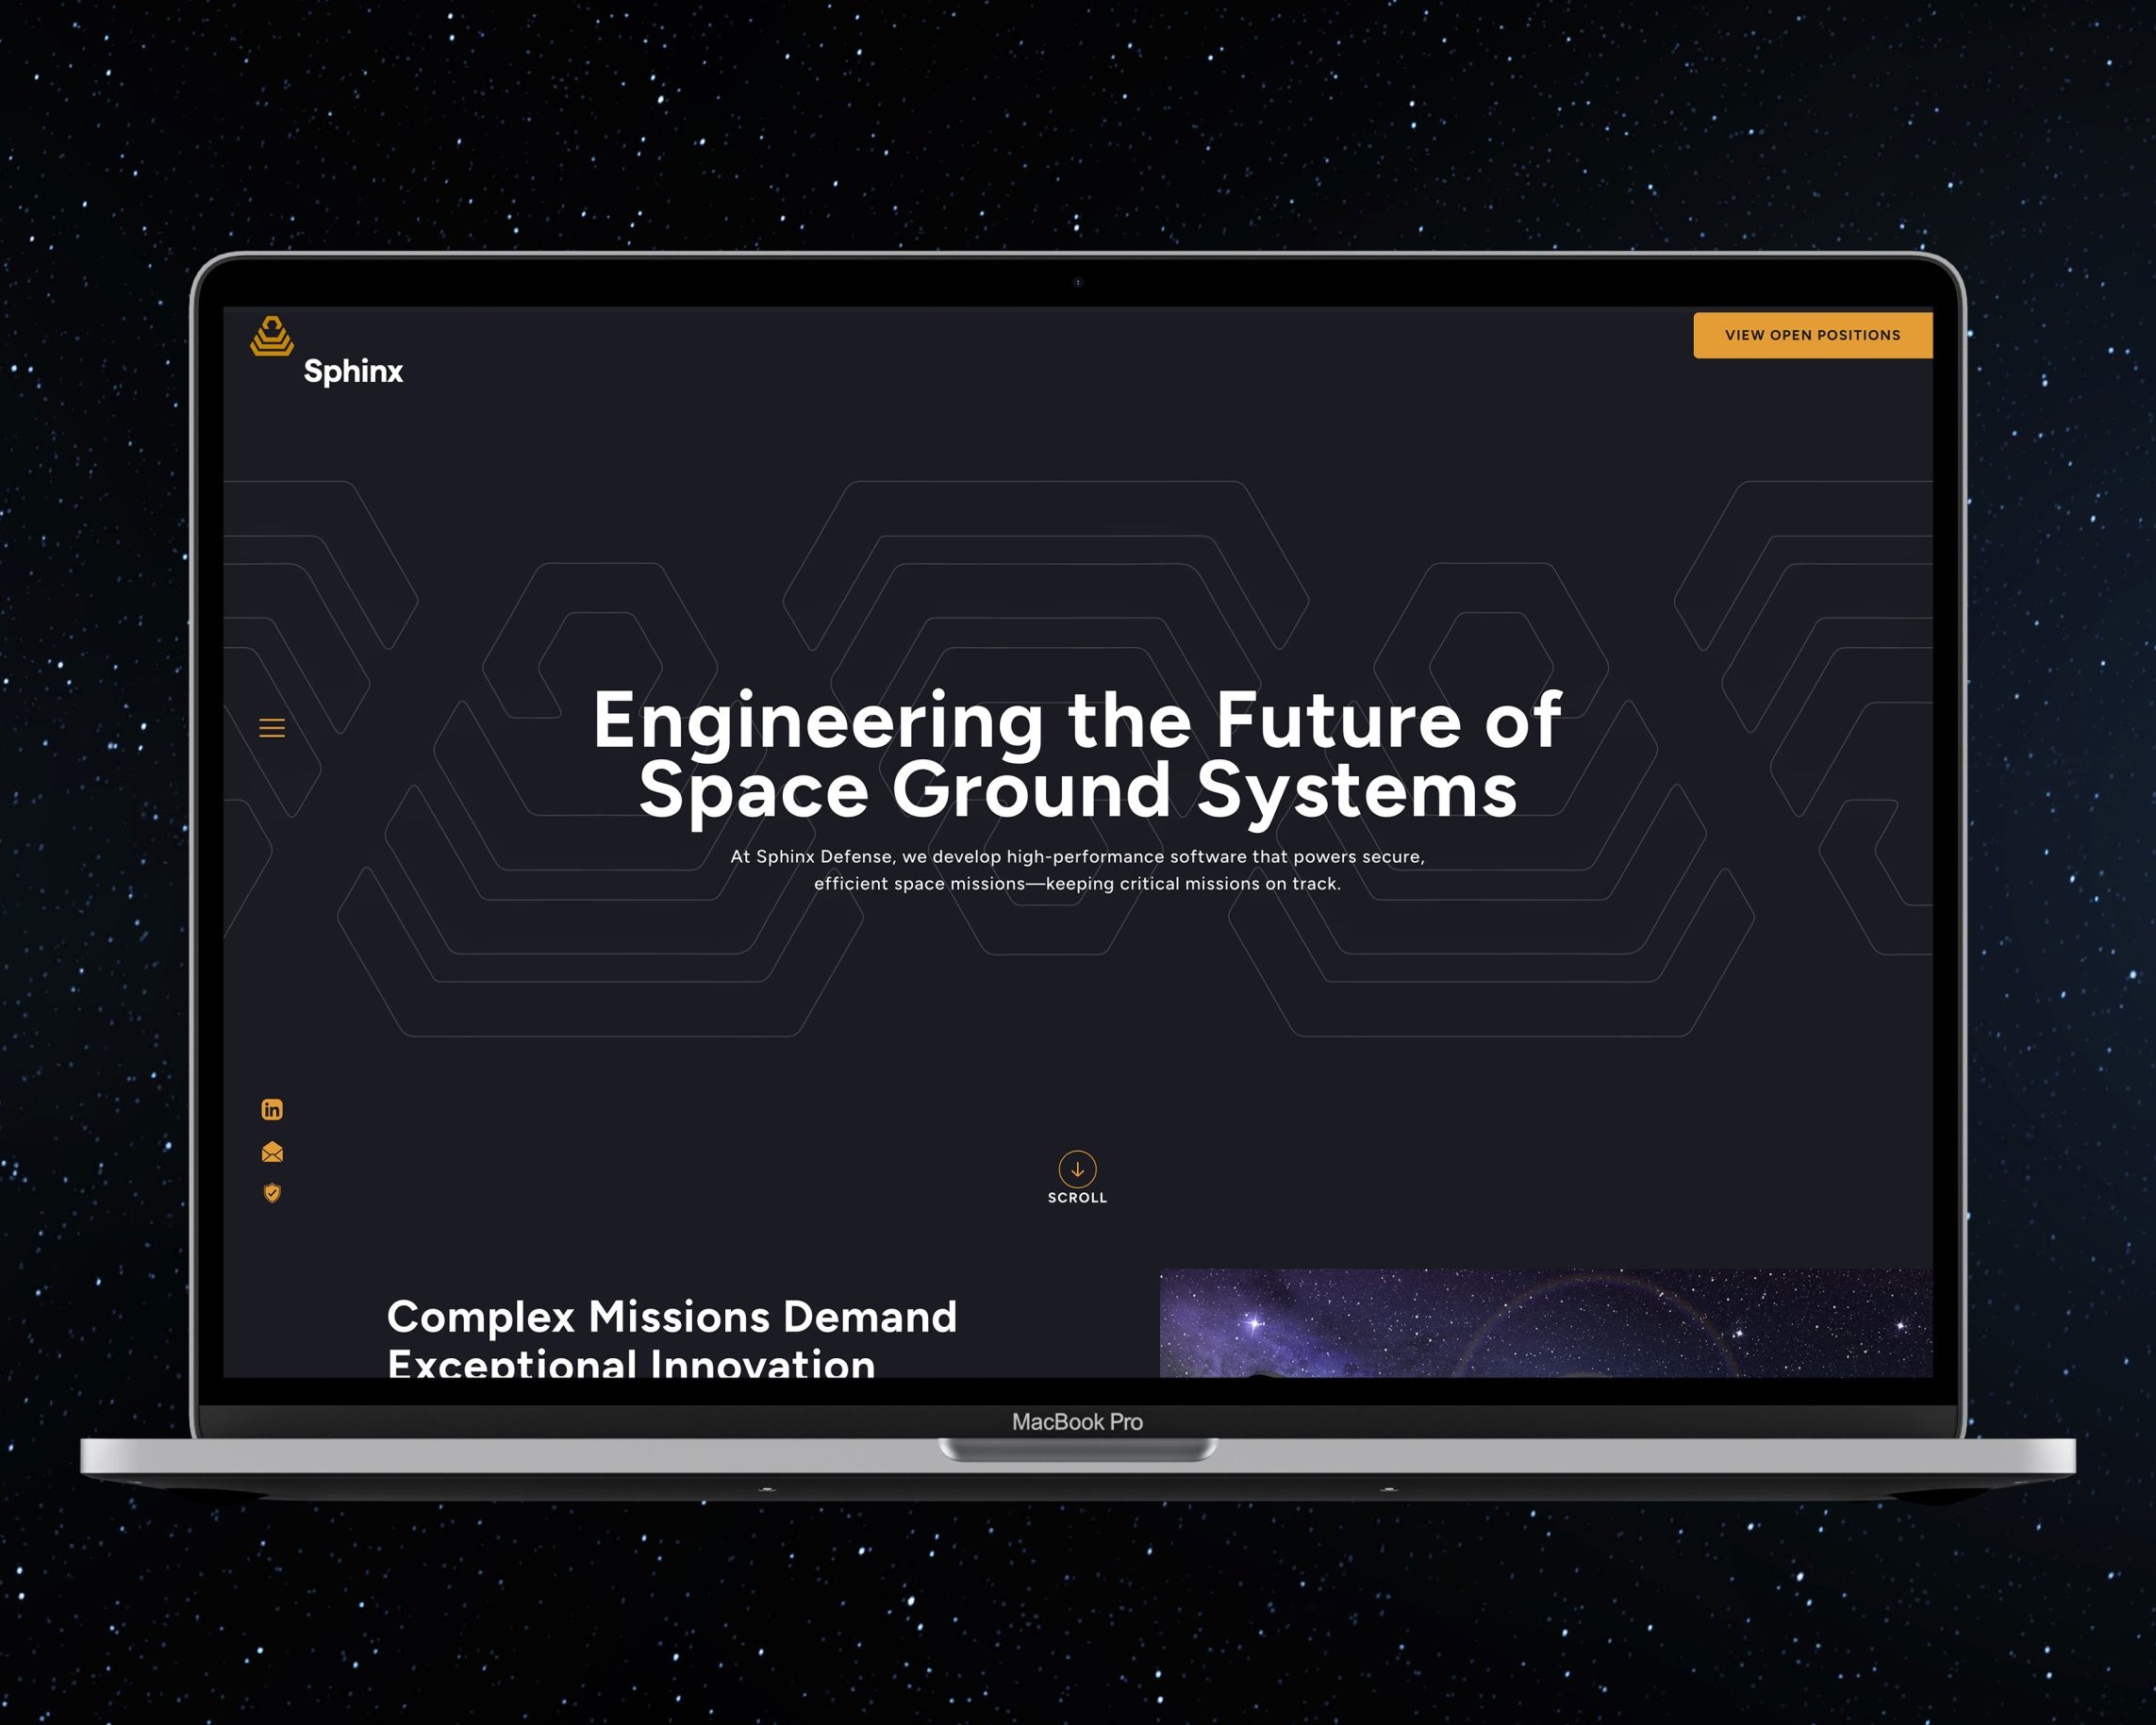Viewport: 2156px width, 1725px height.
Task: Click the purple starry space image
Action: click(x=1545, y=1322)
